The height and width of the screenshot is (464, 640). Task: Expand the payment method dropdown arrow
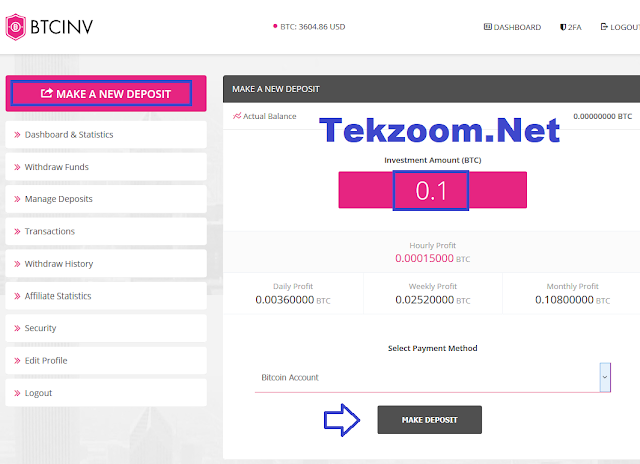(605, 377)
